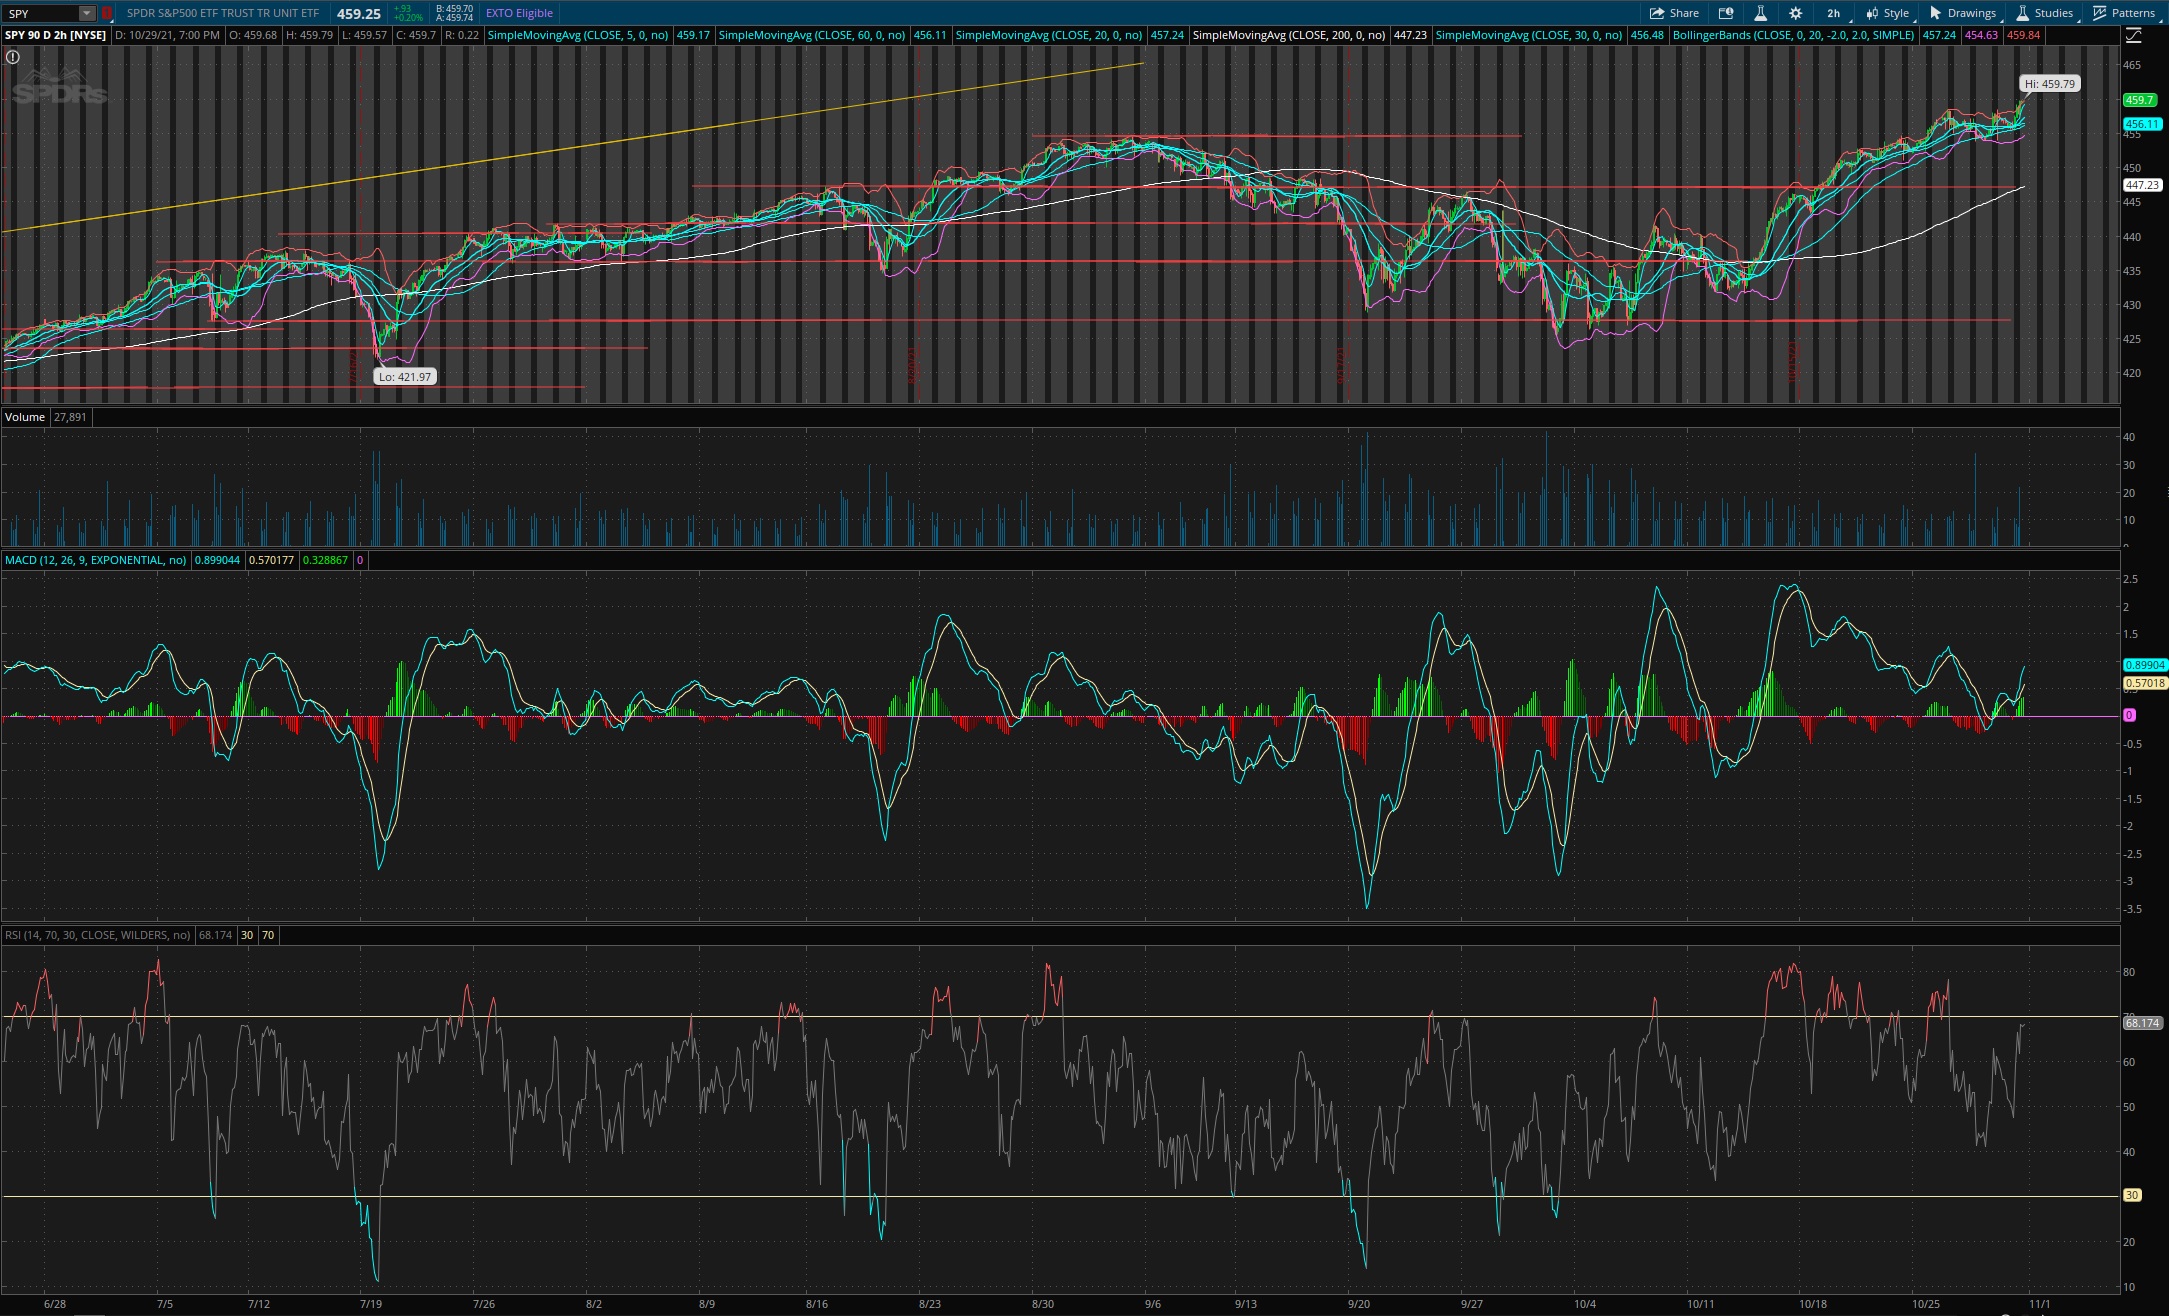Click the MACD (12, 26, 9, EXPONENTIAL) label
The width and height of the screenshot is (2169, 1316).
(x=95, y=560)
